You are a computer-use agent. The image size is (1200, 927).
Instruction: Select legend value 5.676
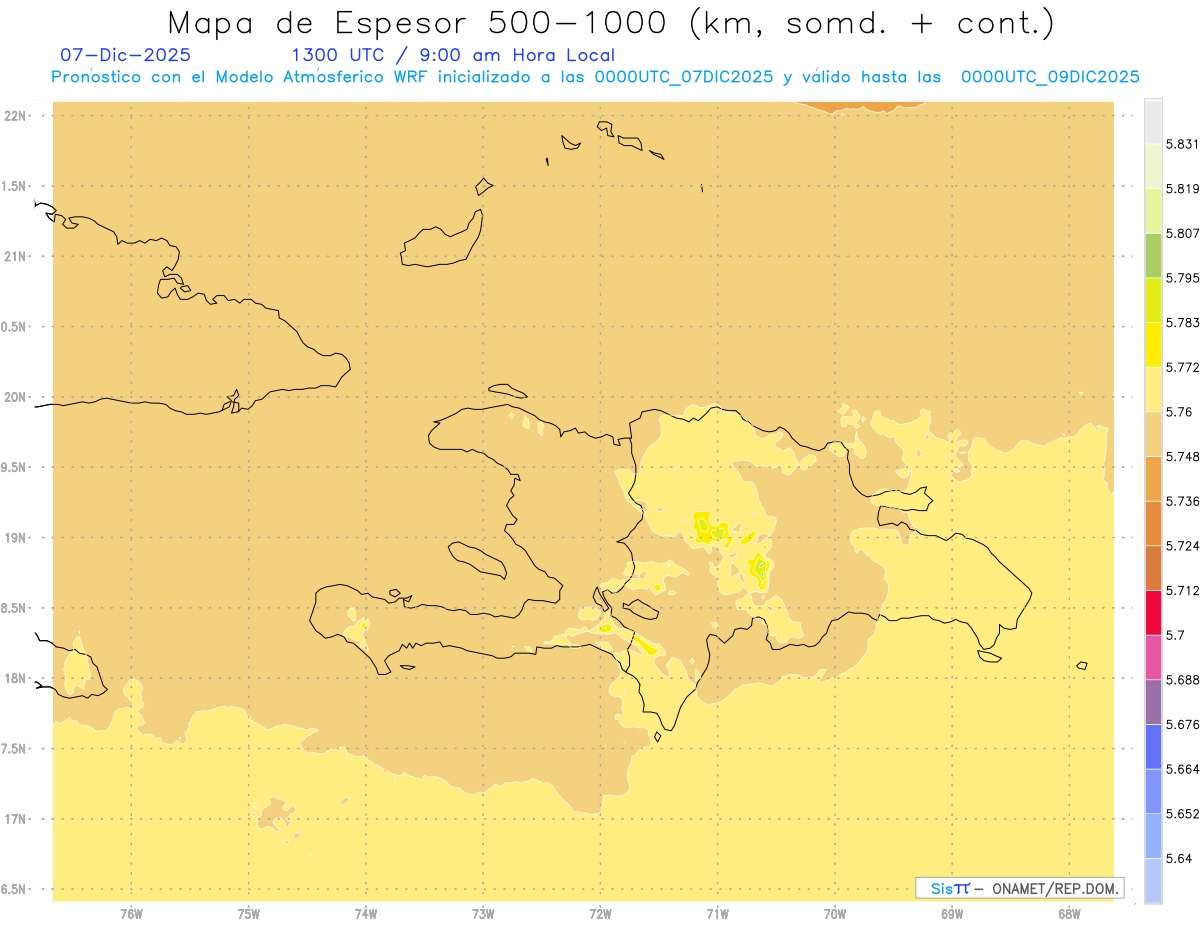coord(1182,724)
